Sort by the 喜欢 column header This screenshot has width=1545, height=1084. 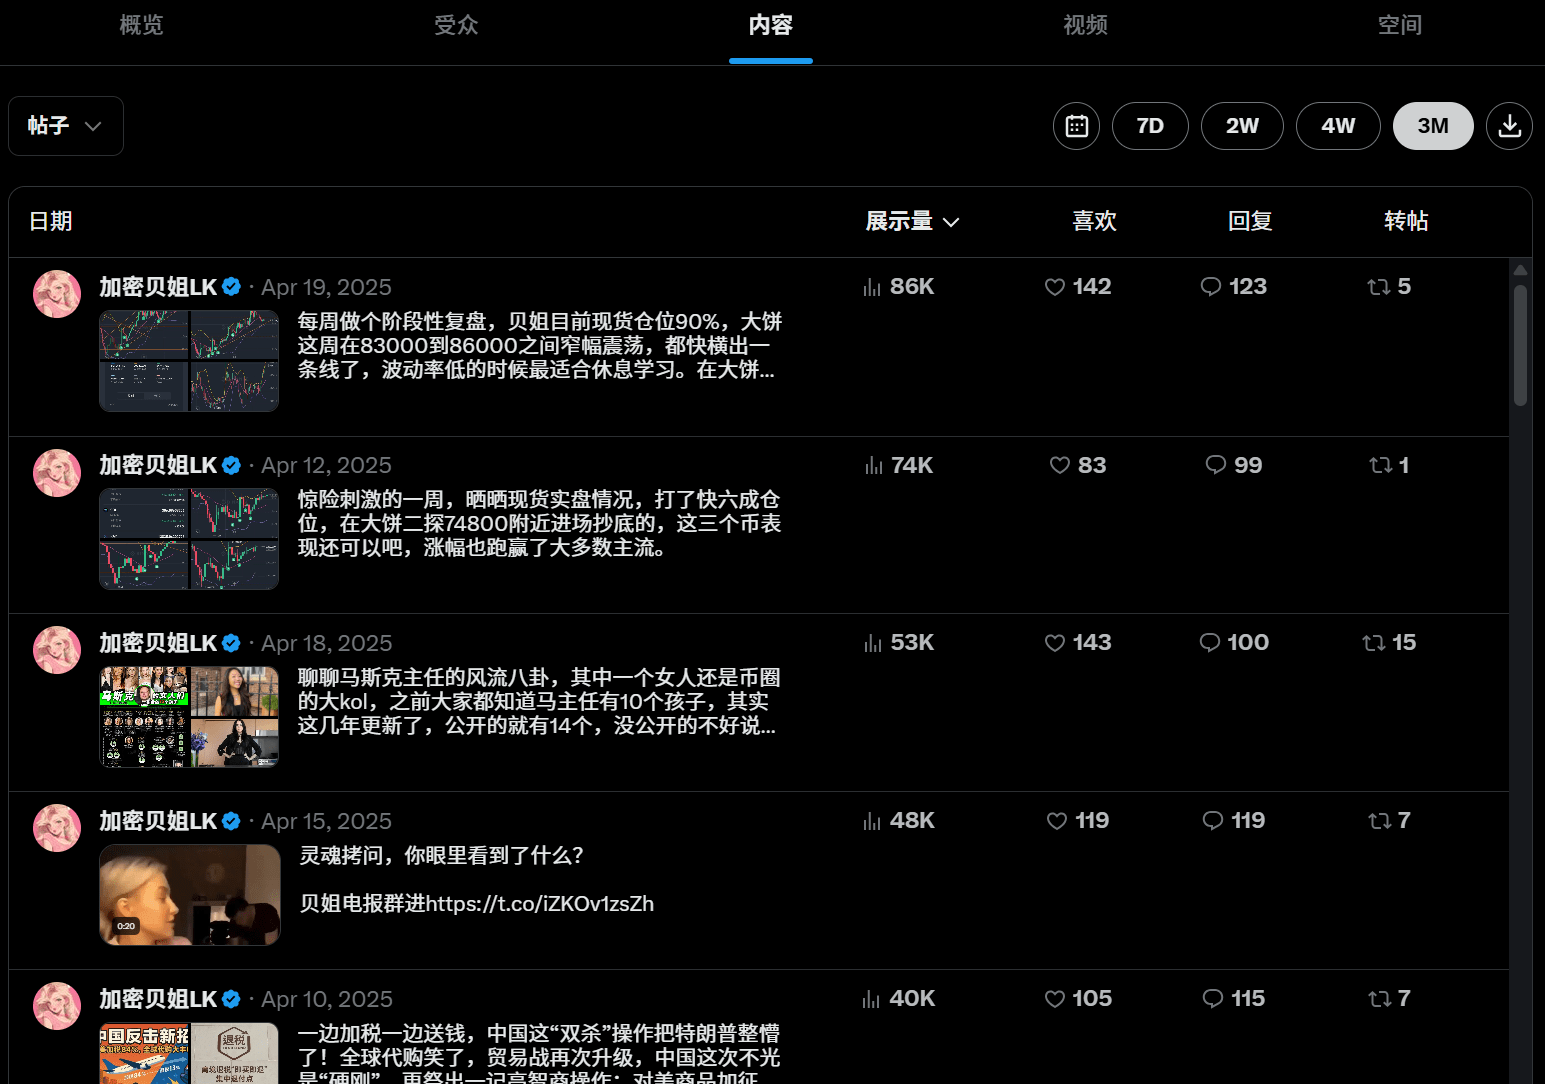click(1094, 221)
